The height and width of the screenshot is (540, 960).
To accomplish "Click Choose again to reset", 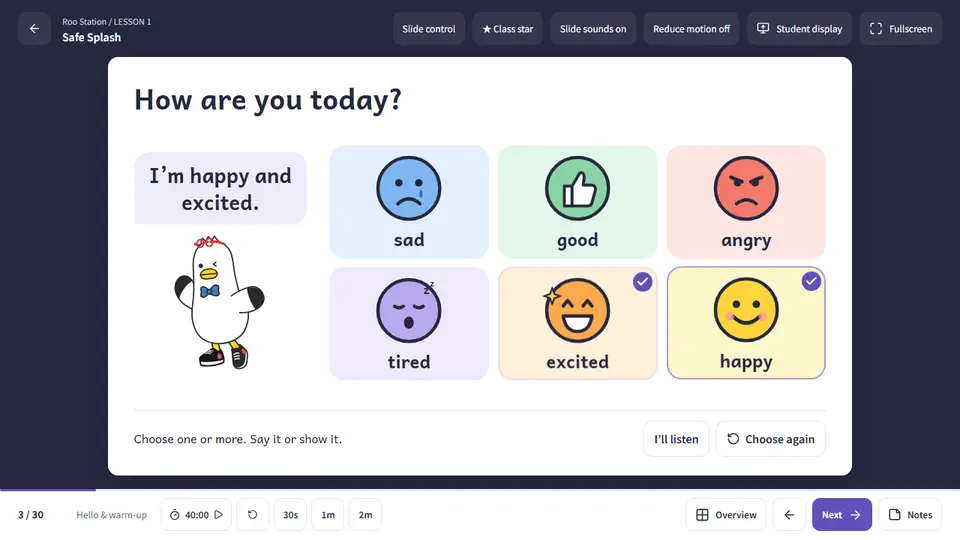I will (770, 439).
